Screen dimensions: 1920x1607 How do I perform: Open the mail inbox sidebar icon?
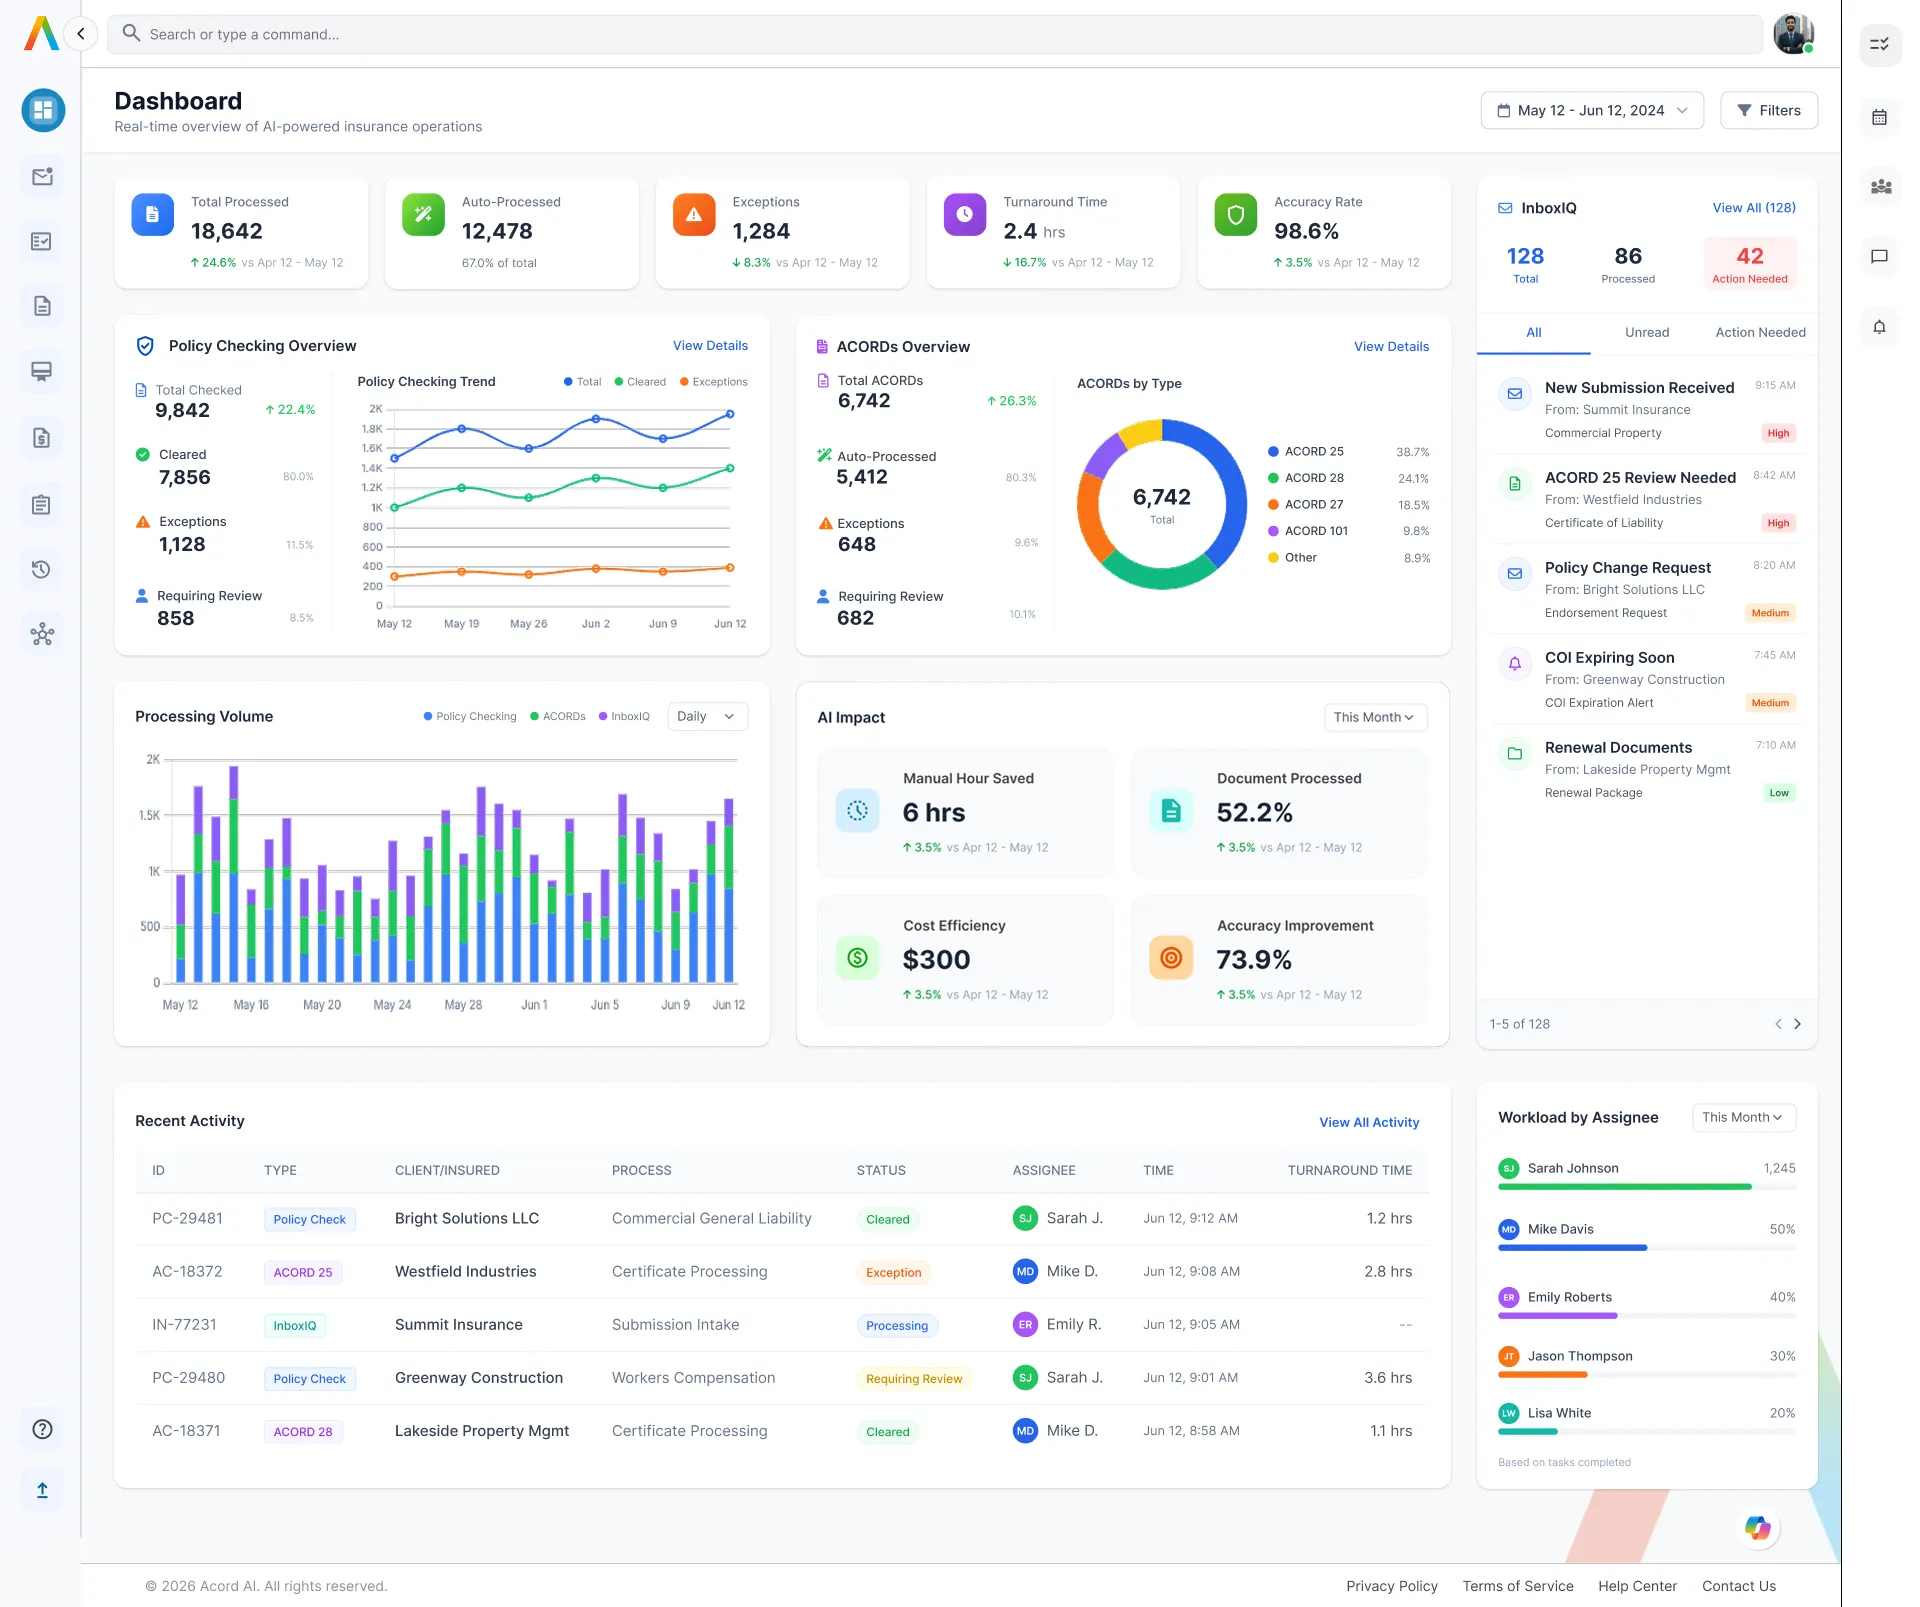coord(42,177)
